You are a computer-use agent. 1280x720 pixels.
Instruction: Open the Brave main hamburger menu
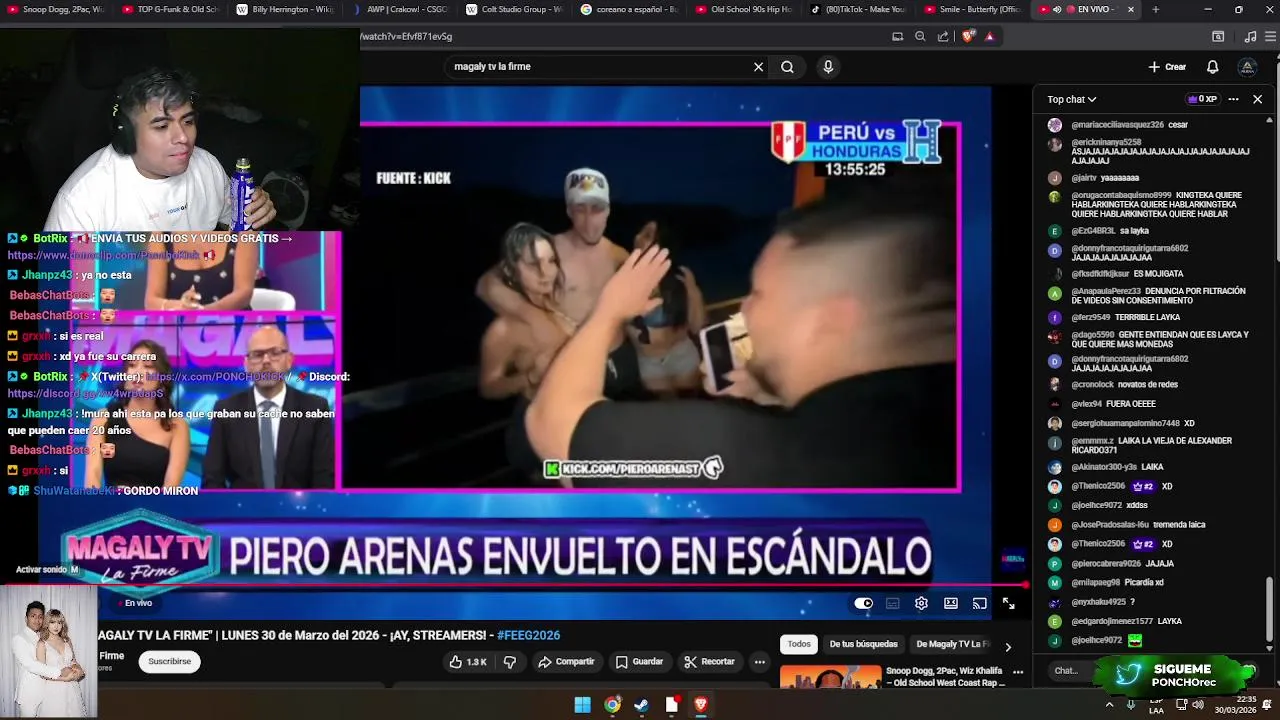click(1268, 36)
